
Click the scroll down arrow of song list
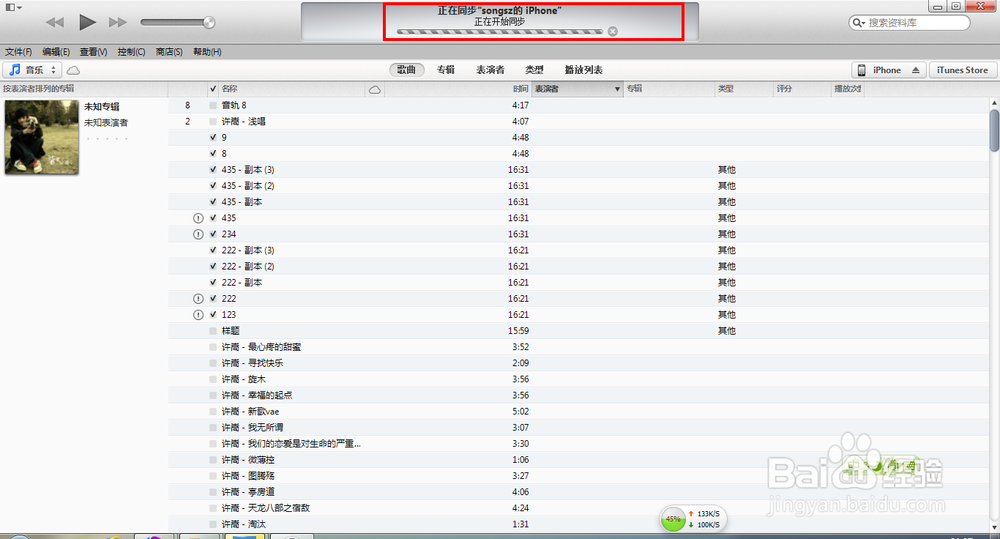coord(994,527)
